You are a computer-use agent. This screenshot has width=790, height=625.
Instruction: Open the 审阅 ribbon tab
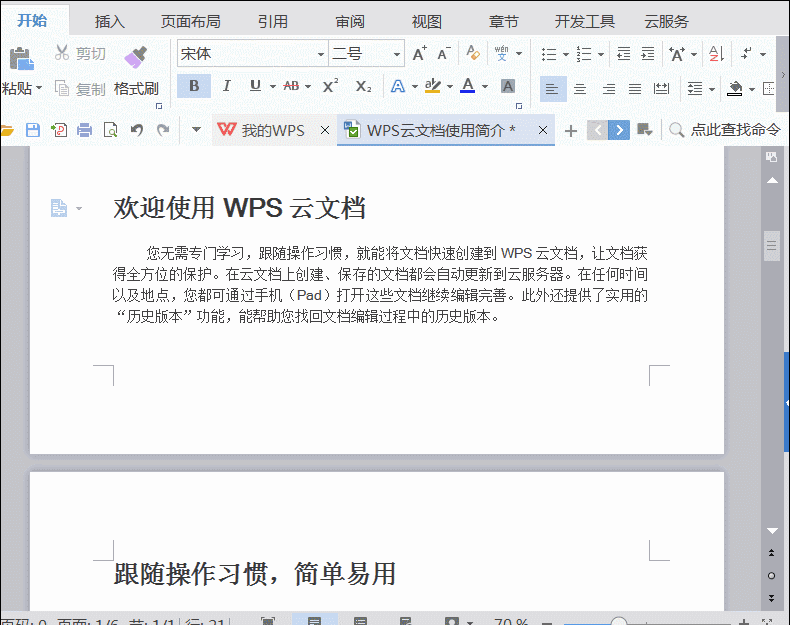pyautogui.click(x=350, y=22)
